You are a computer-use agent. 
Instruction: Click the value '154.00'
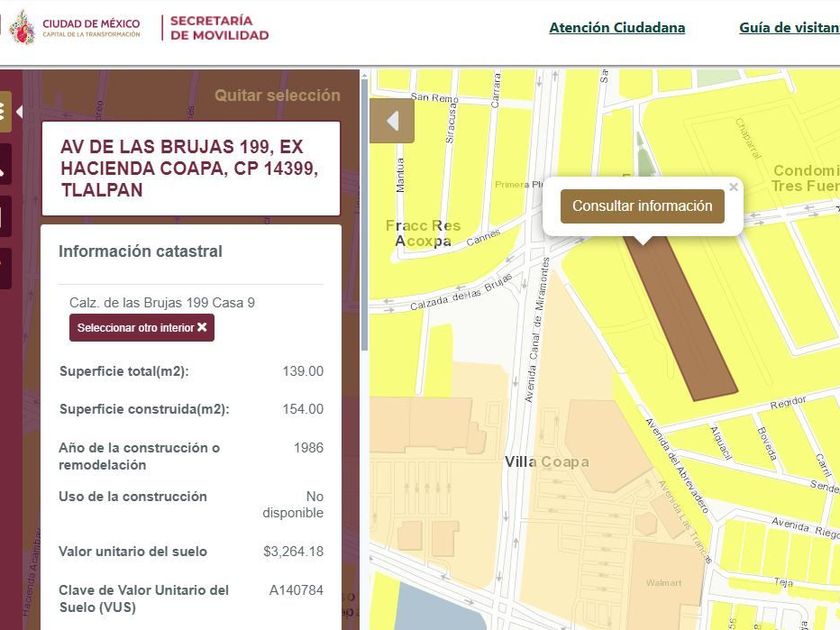303,409
